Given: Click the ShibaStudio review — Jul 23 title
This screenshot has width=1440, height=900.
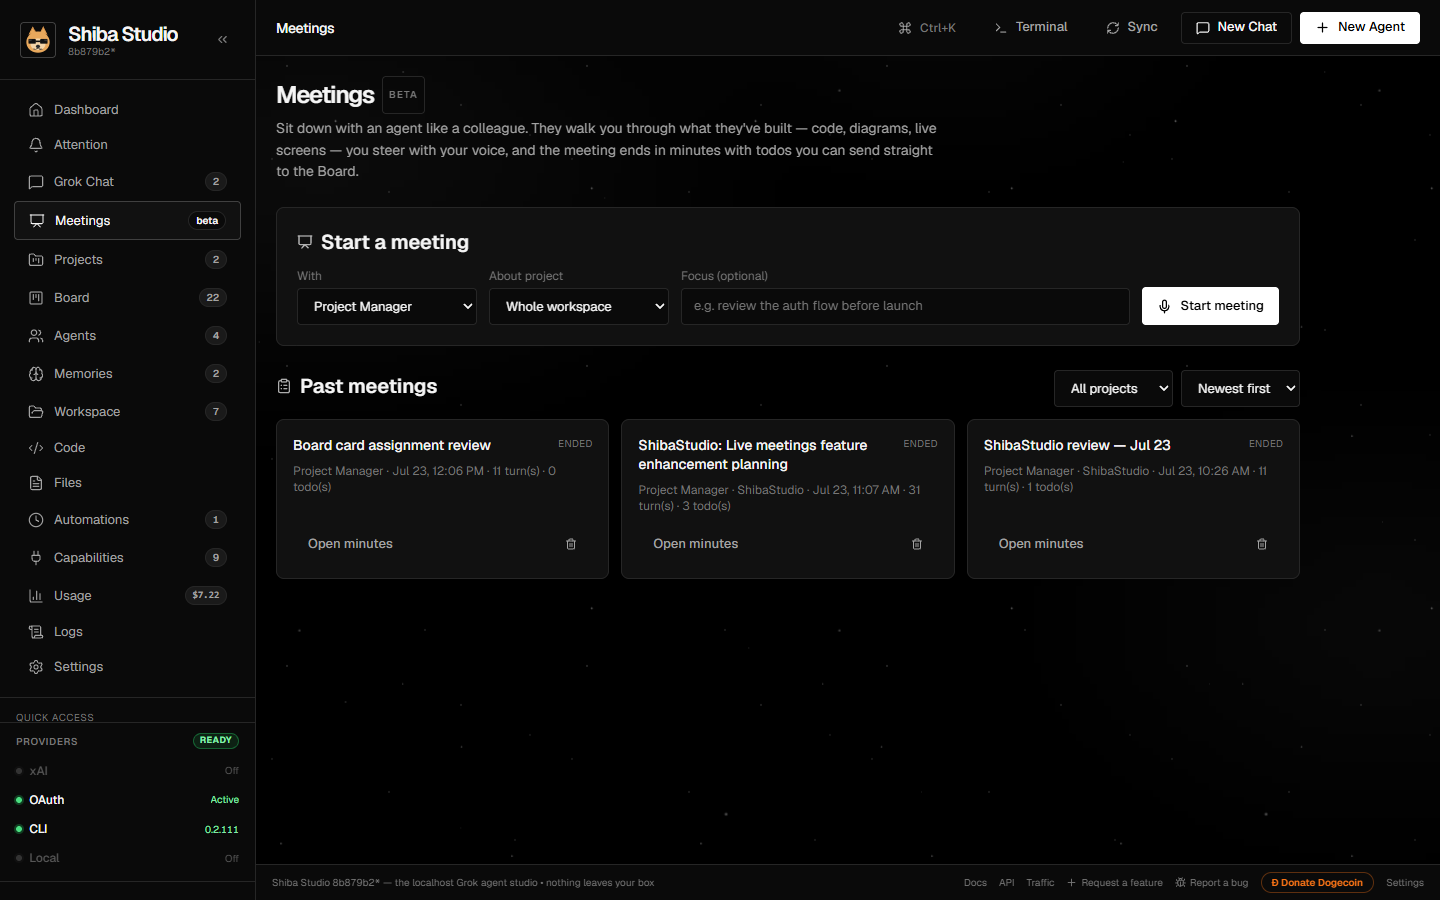Looking at the screenshot, I should pyautogui.click(x=1077, y=446).
